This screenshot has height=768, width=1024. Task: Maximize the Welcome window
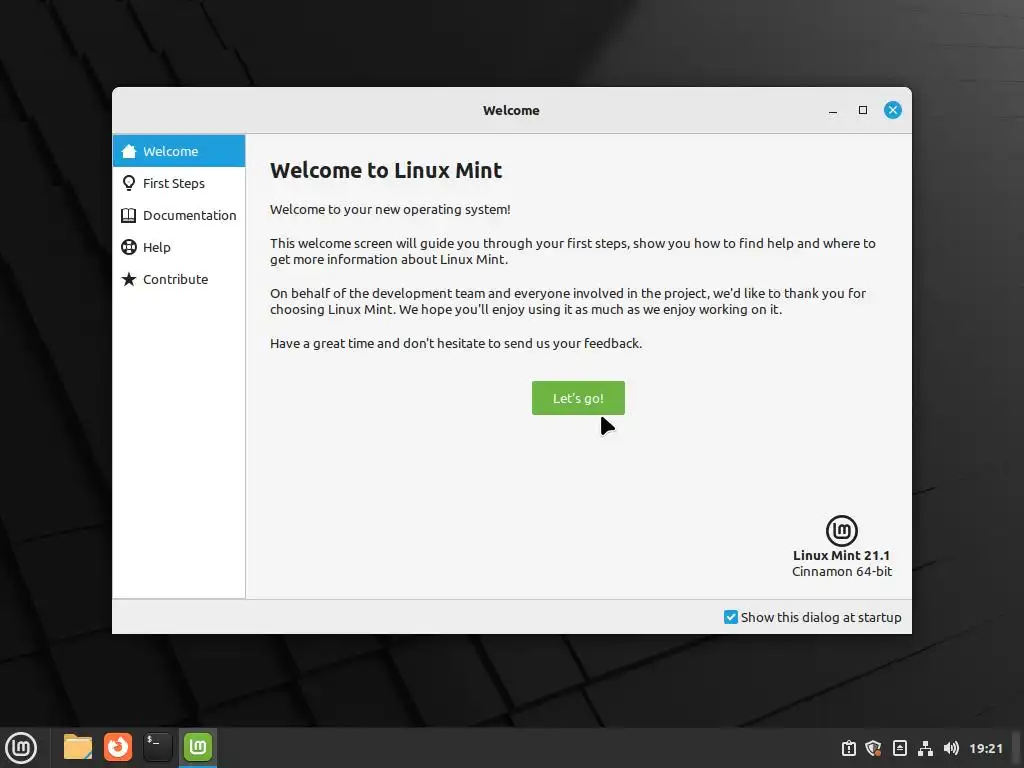pyautogui.click(x=863, y=110)
